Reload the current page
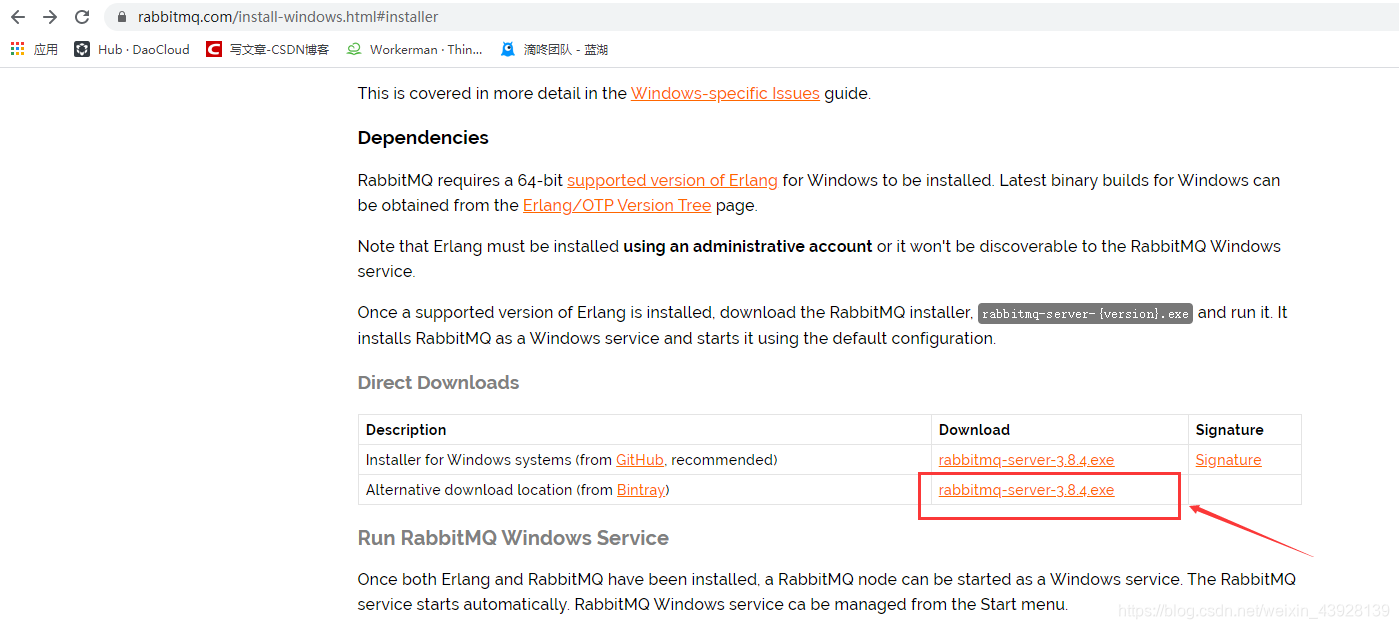This screenshot has width=1399, height=629. (x=81, y=16)
